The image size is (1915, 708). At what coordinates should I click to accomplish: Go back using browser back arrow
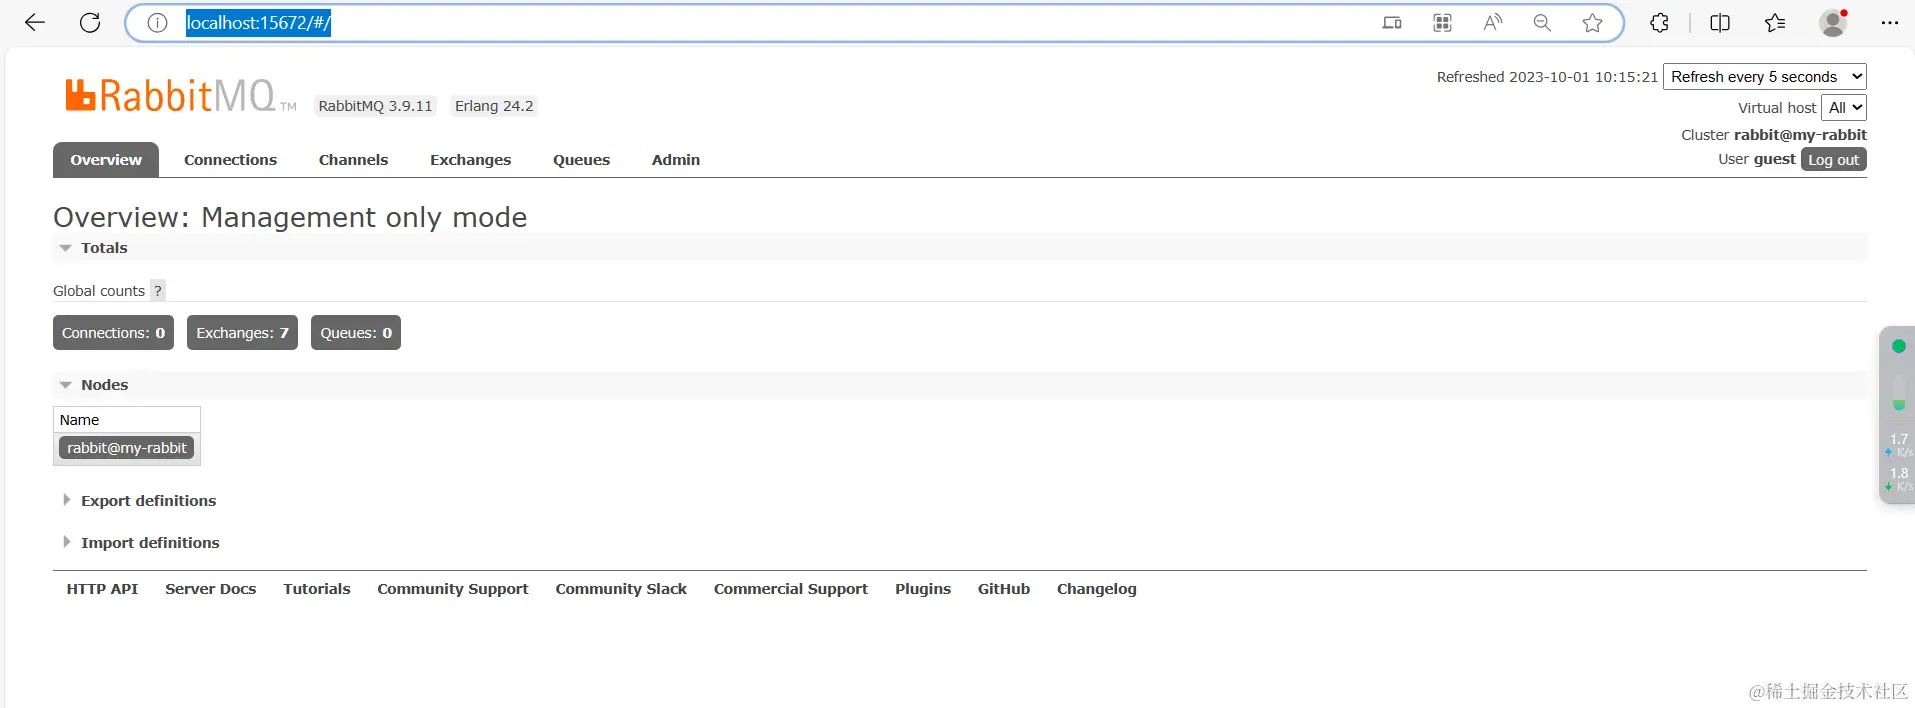(x=35, y=23)
